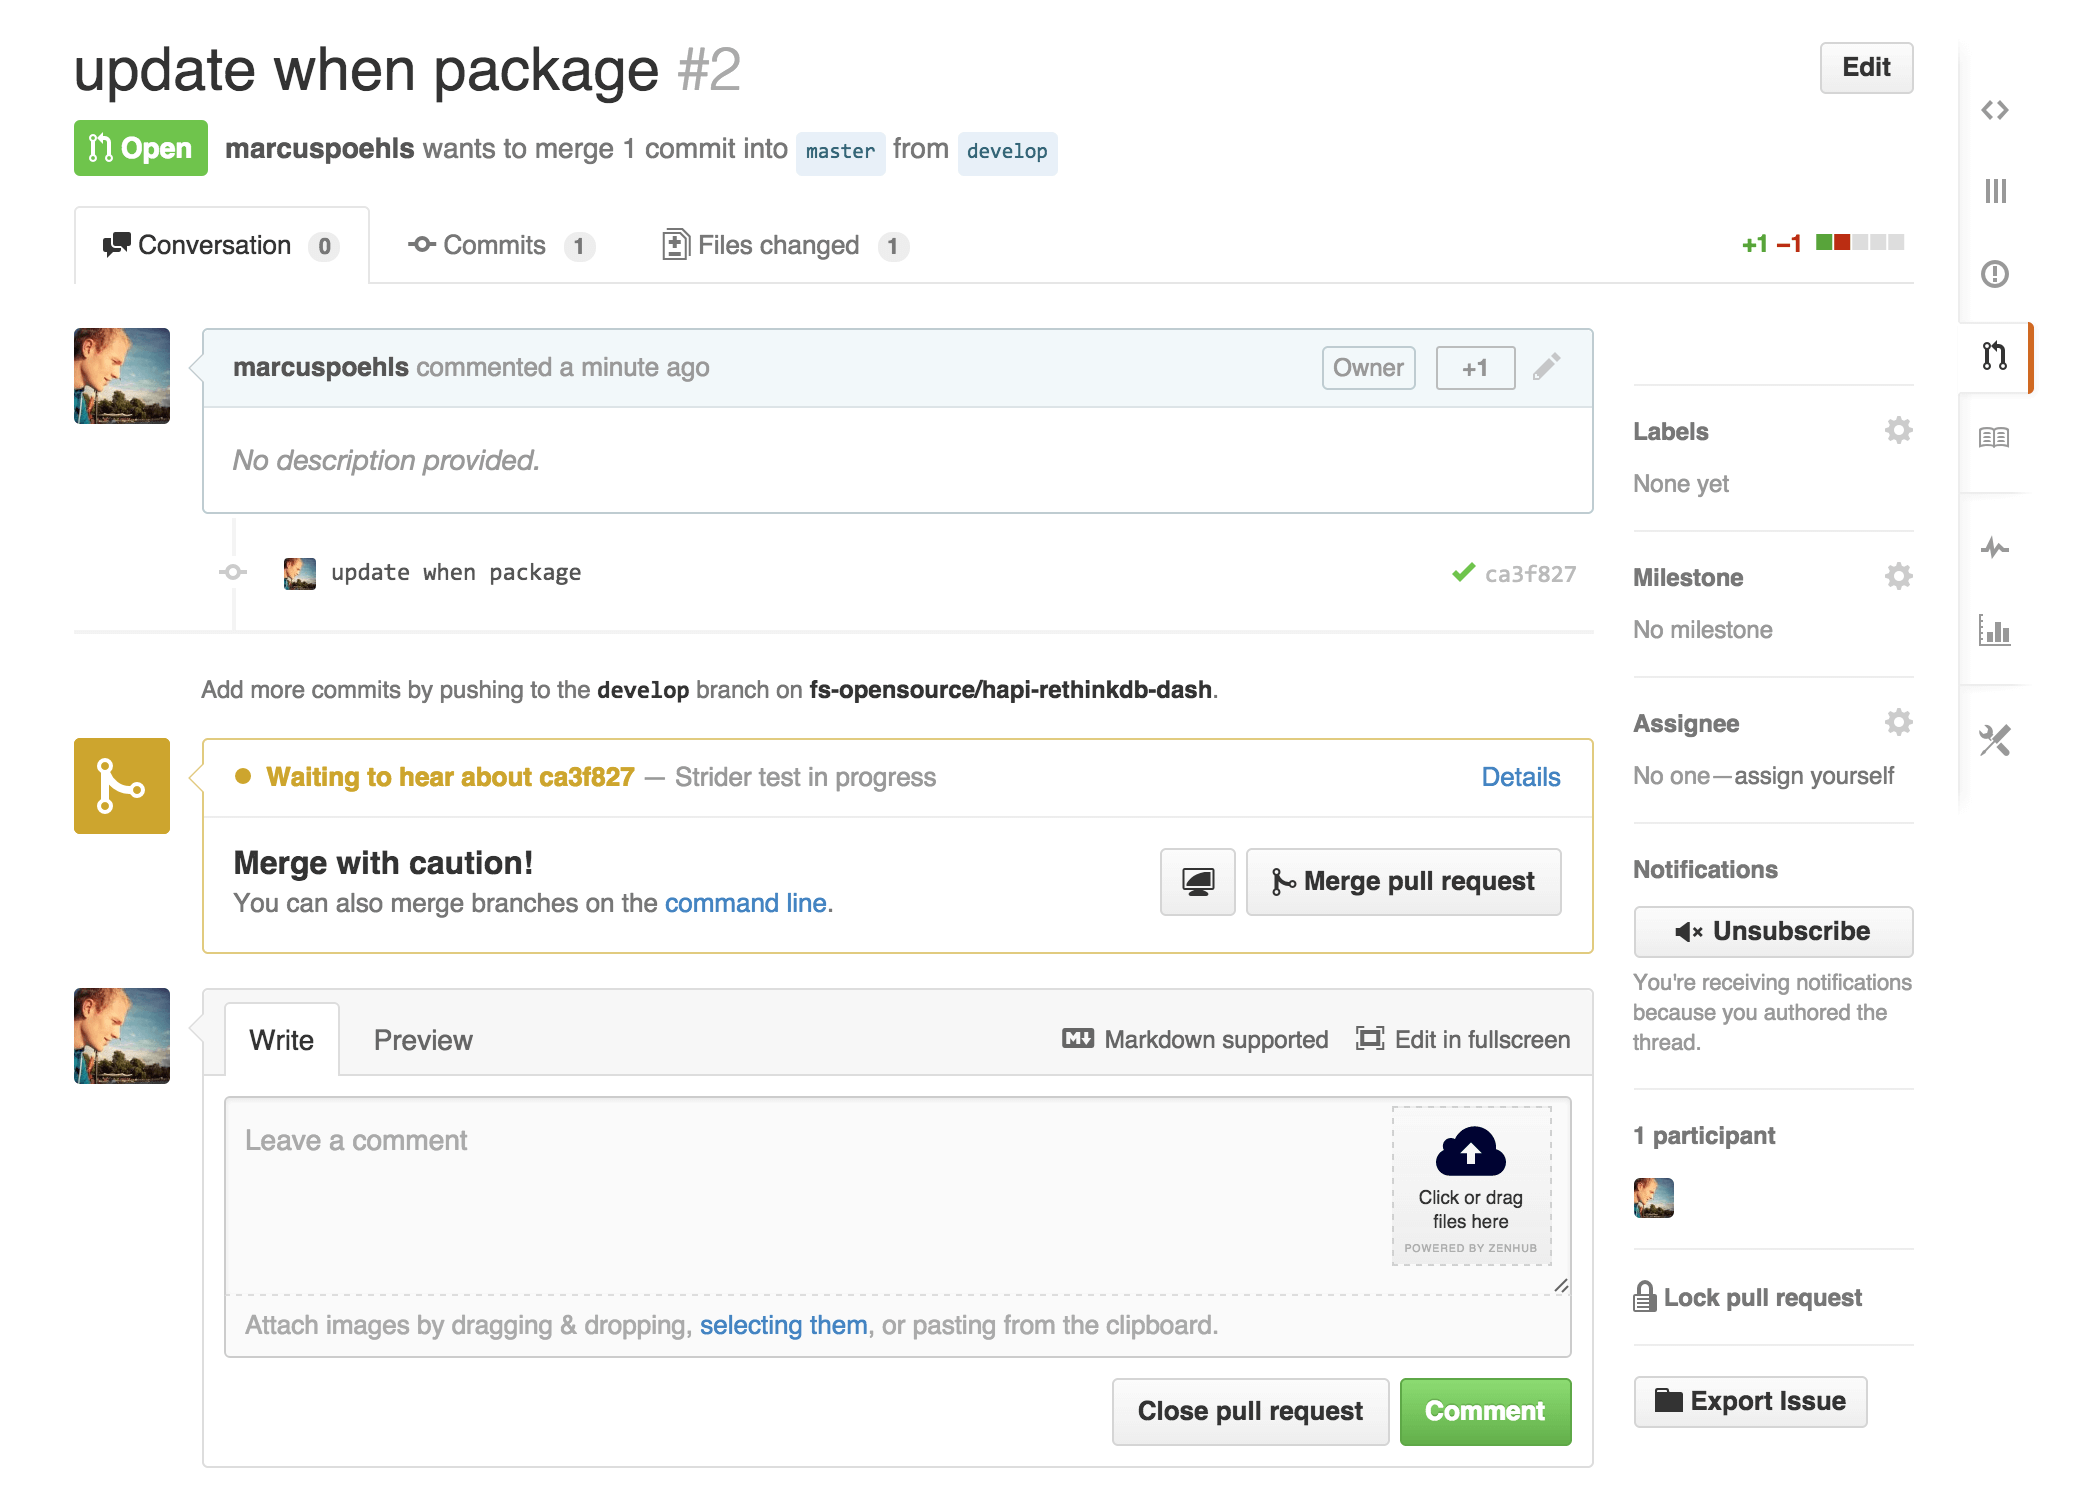Click the Click or drag files here dropzone
The height and width of the screenshot is (1506, 2098).
(x=1471, y=1186)
